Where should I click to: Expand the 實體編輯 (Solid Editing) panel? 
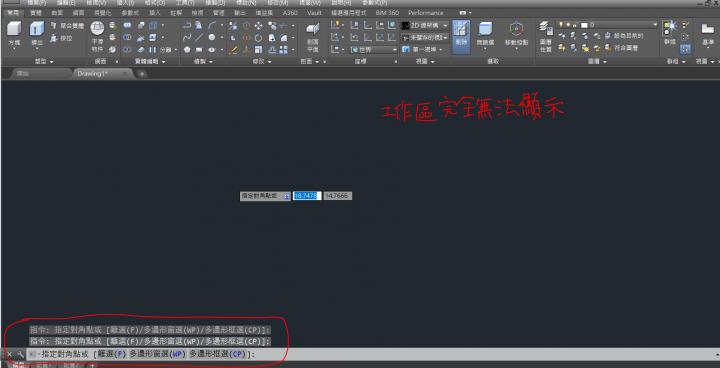(150, 62)
